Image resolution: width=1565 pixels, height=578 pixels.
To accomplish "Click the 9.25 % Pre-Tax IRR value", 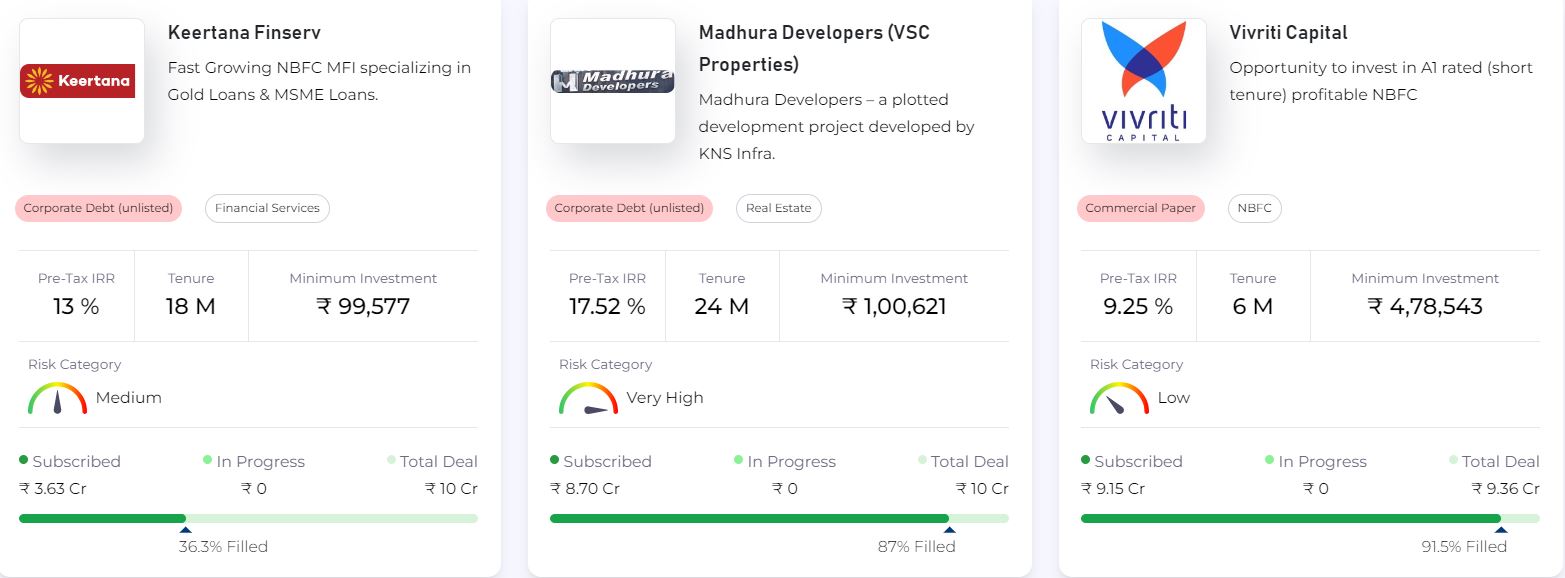I will [x=1138, y=306].
